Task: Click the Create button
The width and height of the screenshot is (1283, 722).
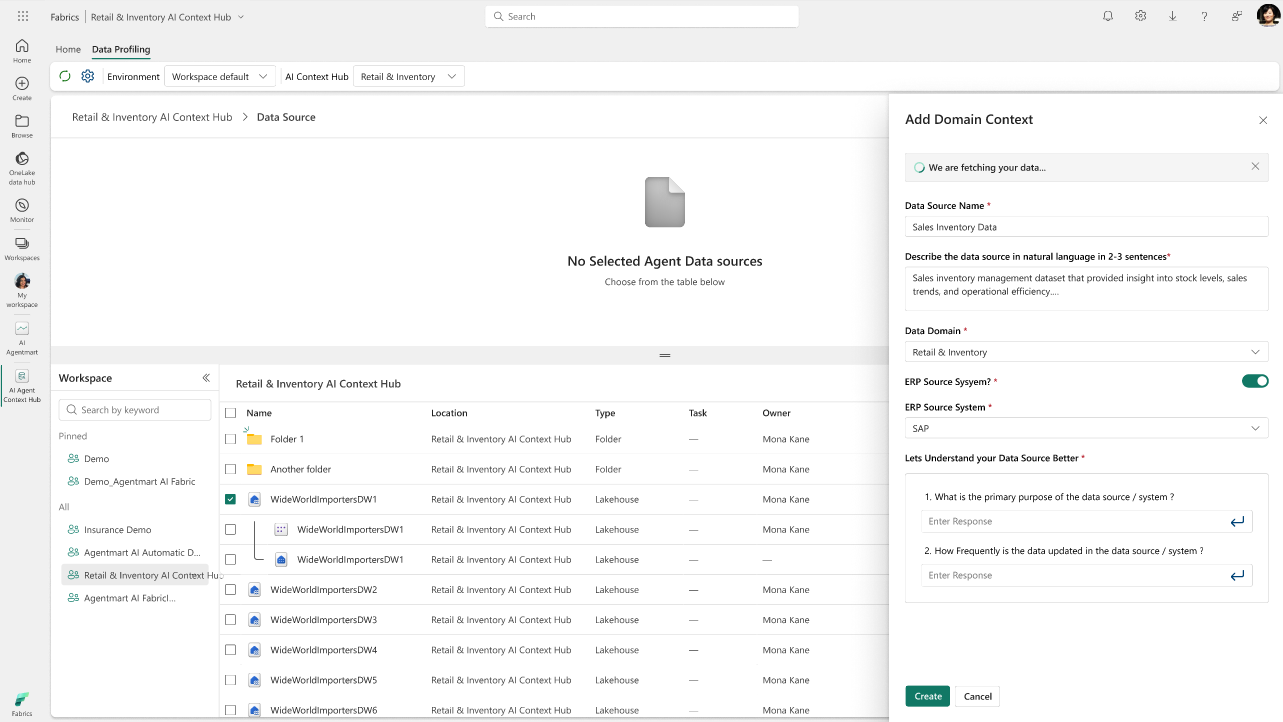Action: tap(928, 696)
